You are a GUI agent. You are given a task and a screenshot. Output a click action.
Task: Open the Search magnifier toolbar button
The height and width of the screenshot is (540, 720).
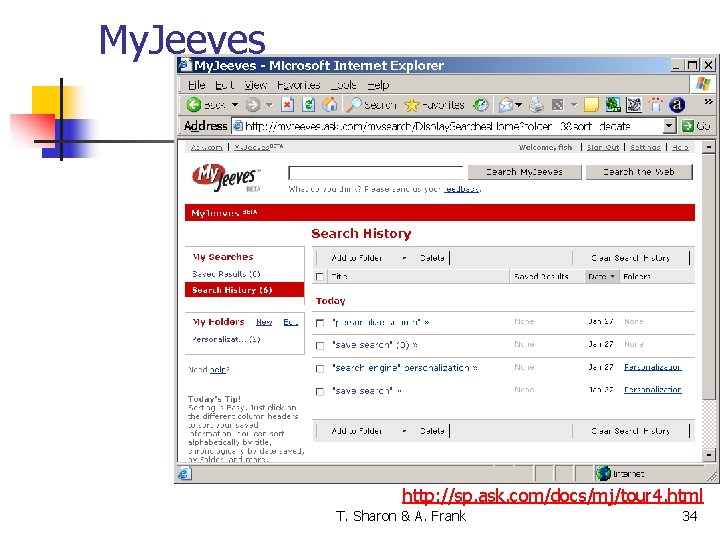click(x=371, y=105)
